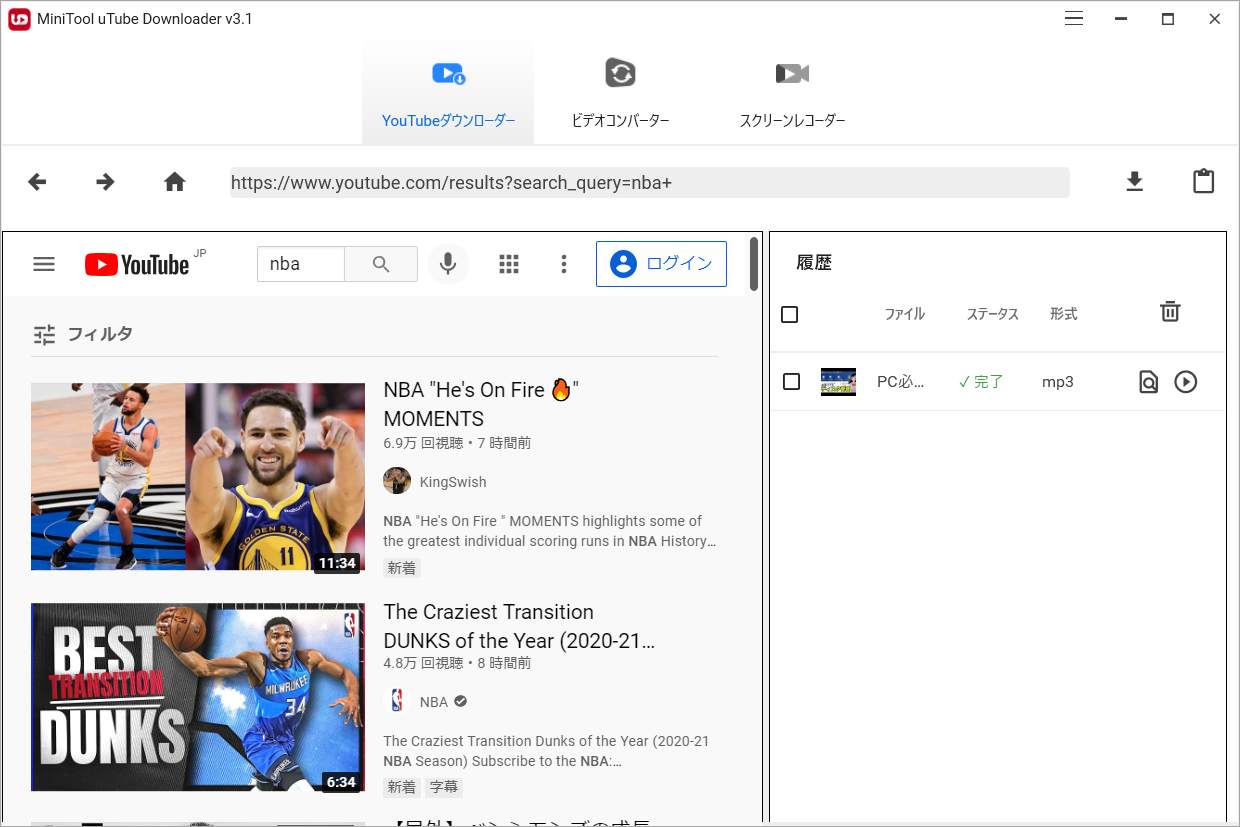Viewport: 1240px width, 827px height.
Task: Open the YouTube guide hamburger menu
Action: tap(44, 264)
